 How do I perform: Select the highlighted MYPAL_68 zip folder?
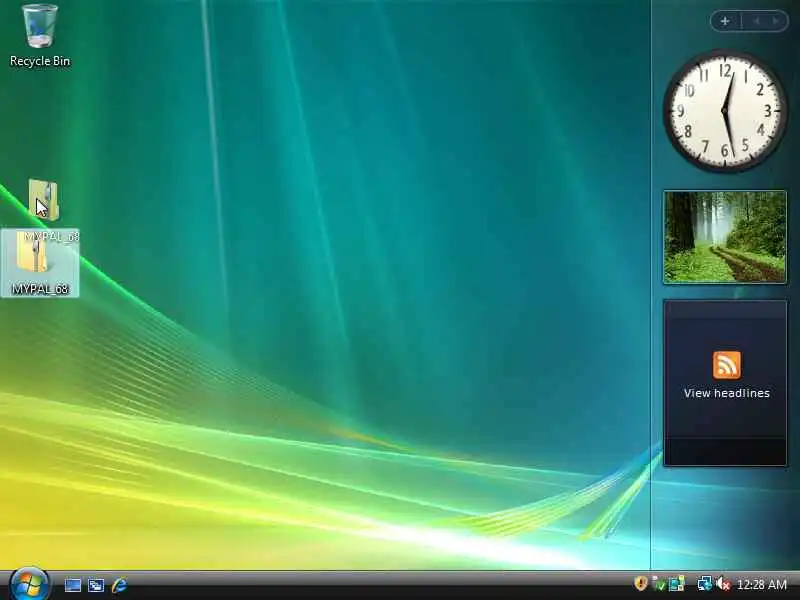pos(40,263)
